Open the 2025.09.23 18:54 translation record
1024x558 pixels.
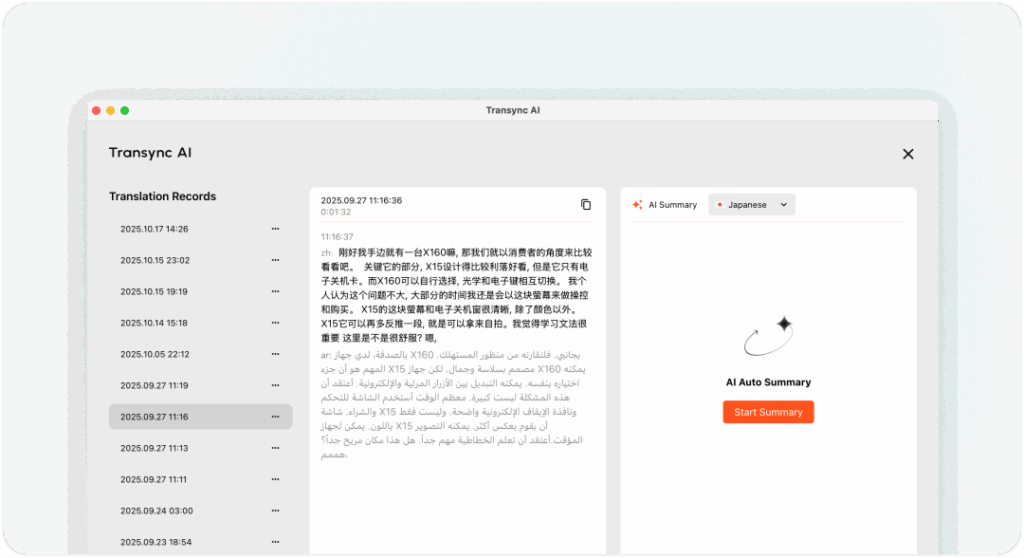pyautogui.click(x=154, y=542)
